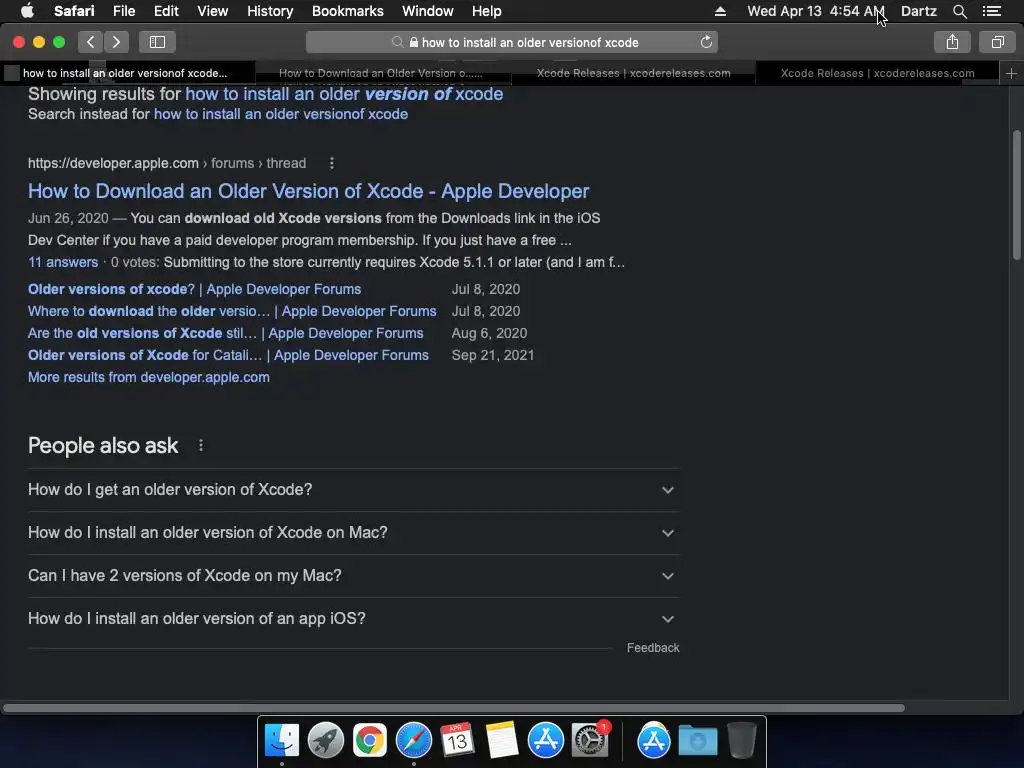Image resolution: width=1024 pixels, height=768 pixels.
Task: Open the Bookmarks menu
Action: click(x=347, y=11)
